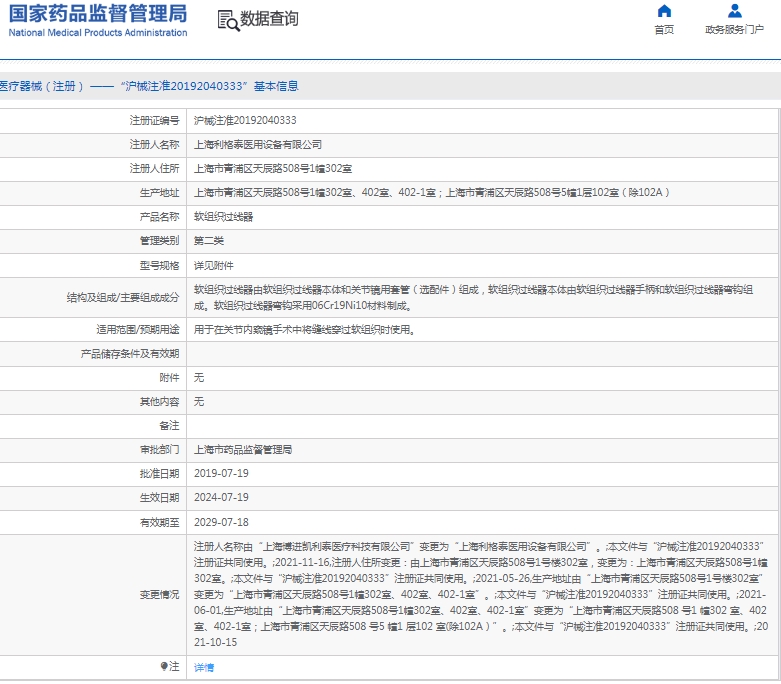Select the 变更情况 change history paragraph
781x684 pixels.
point(481,594)
